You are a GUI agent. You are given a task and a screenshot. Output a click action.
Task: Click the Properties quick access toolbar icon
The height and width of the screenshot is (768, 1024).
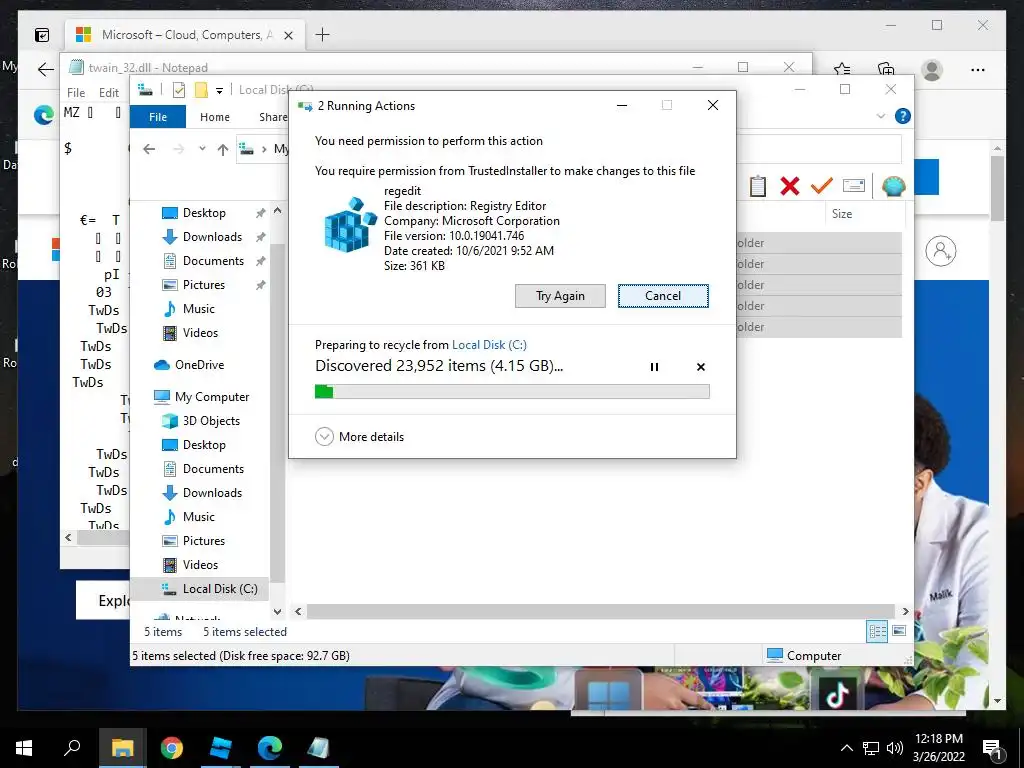point(178,90)
